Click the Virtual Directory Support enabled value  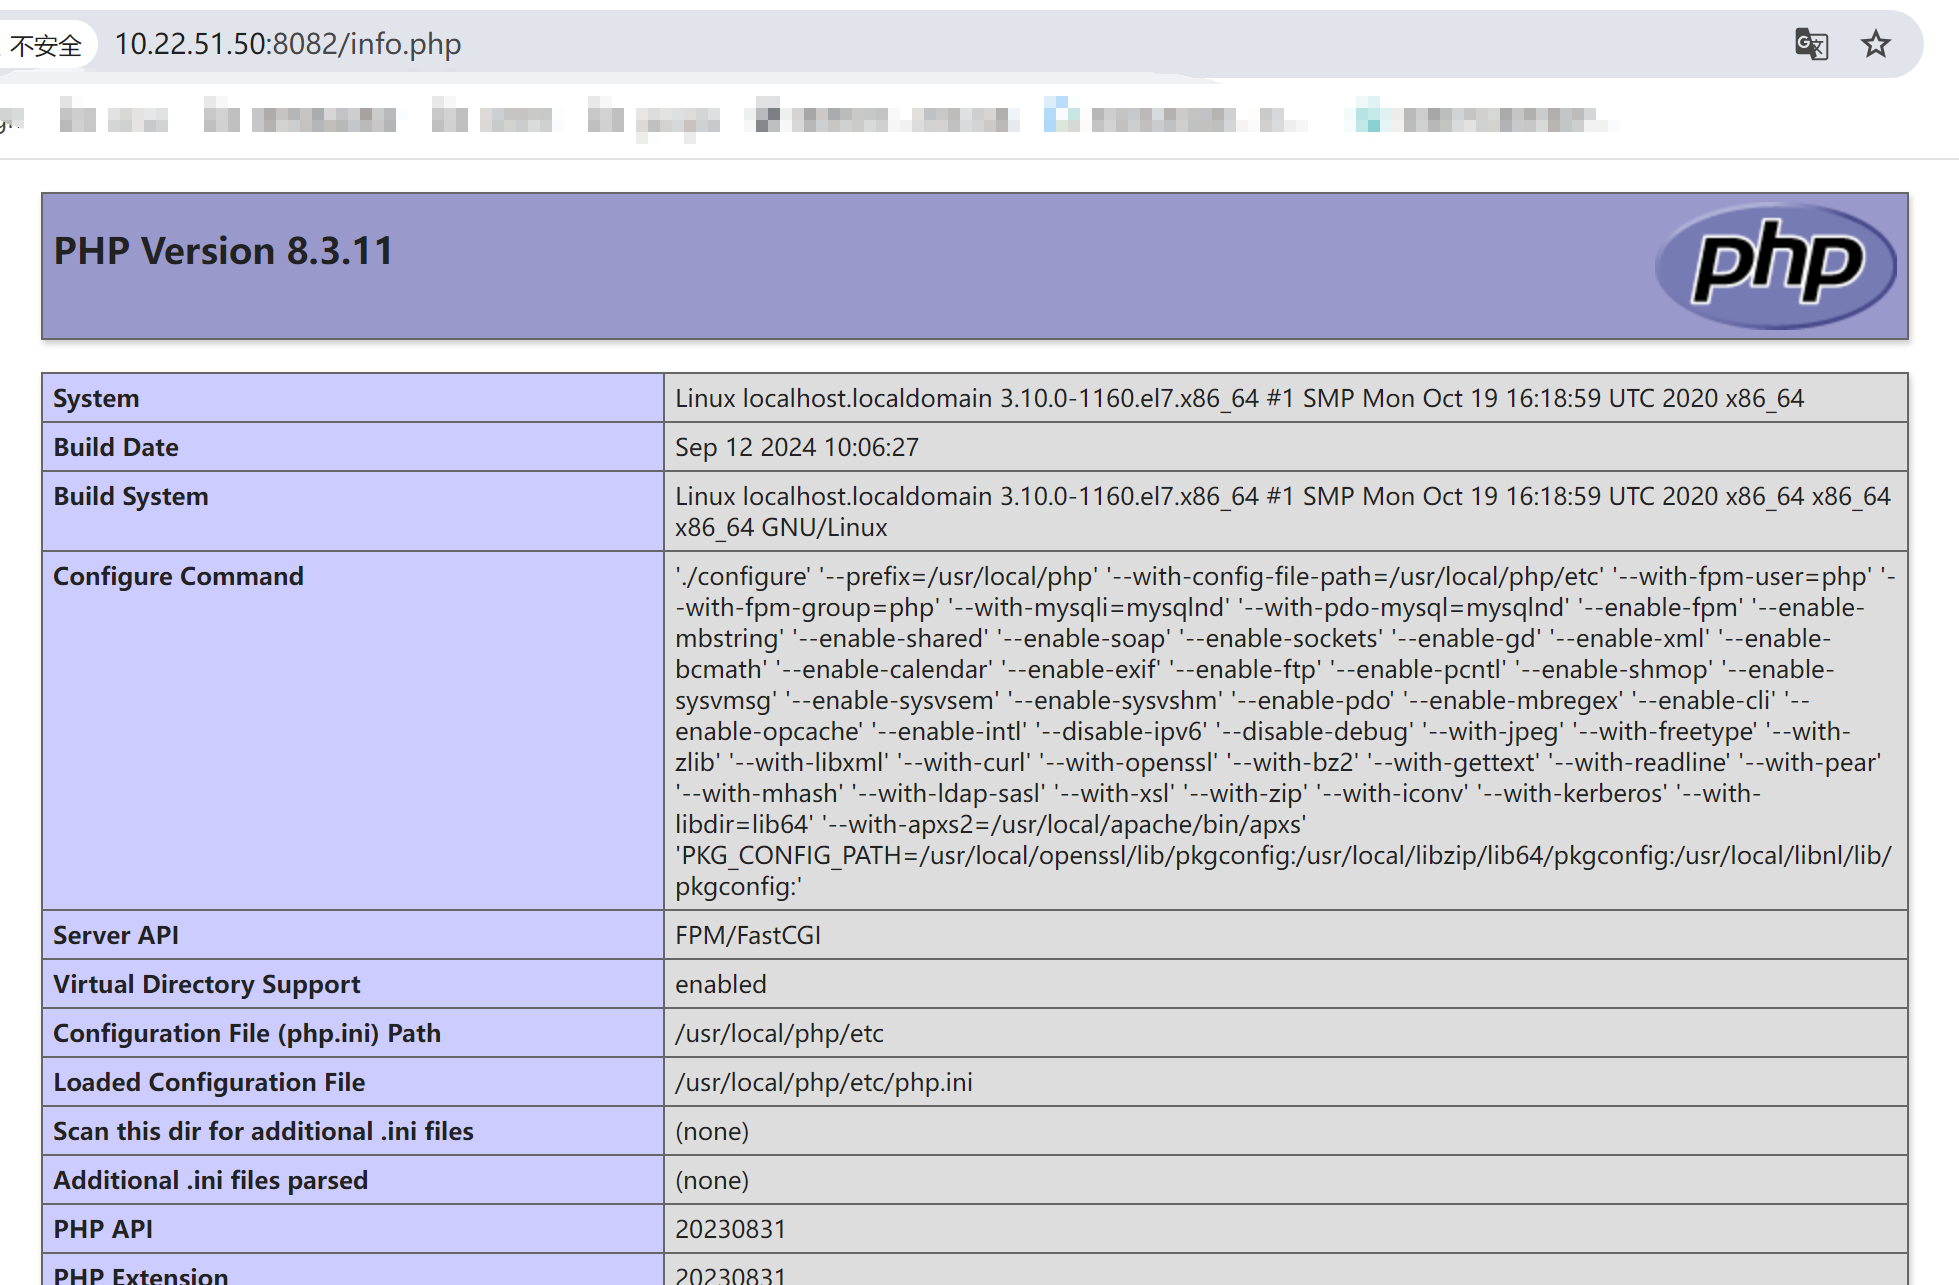tap(720, 984)
